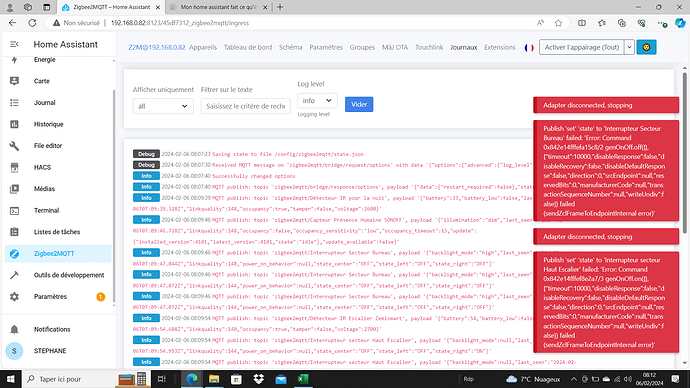Image resolution: width=690 pixels, height=388 pixels.
Task: Open the Carte map icon in sidebar
Action: point(14,81)
